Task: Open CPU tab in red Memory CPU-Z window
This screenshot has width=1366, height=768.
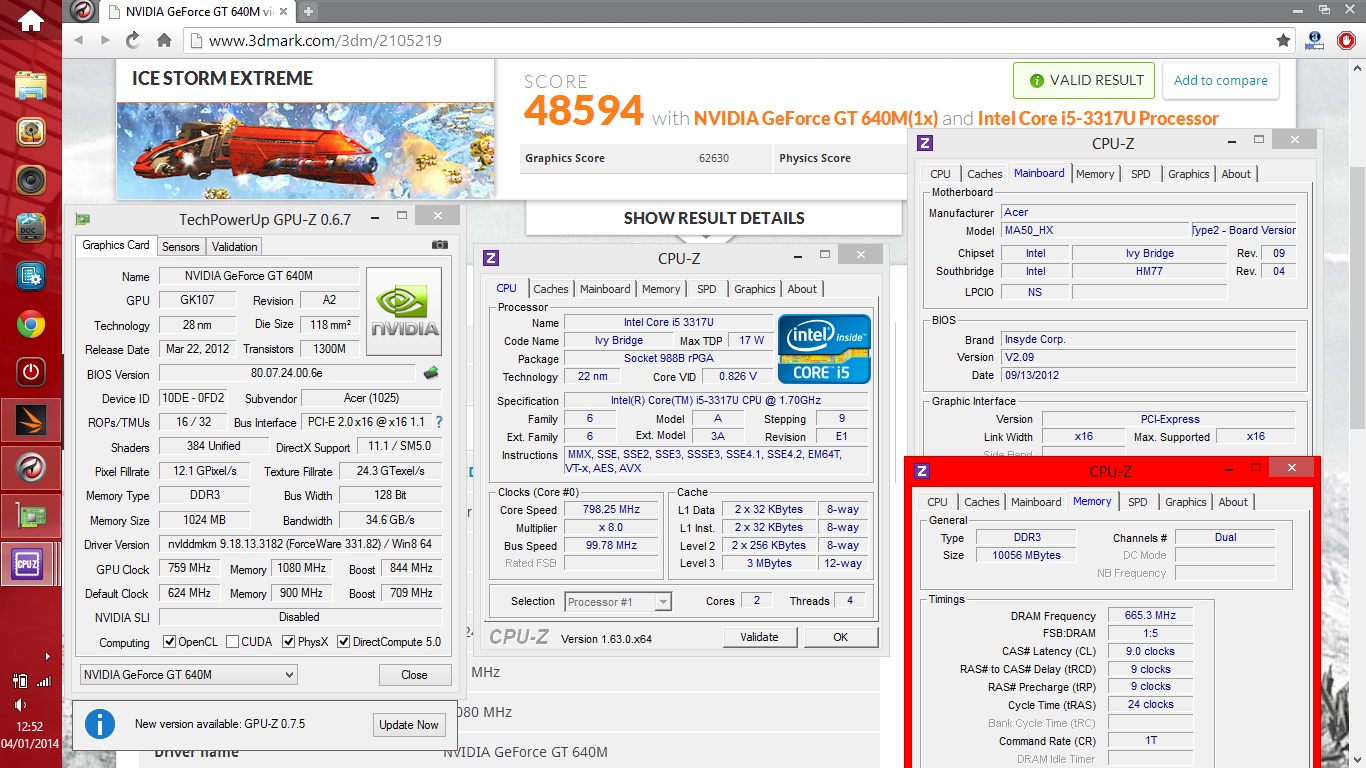Action: tap(937, 502)
